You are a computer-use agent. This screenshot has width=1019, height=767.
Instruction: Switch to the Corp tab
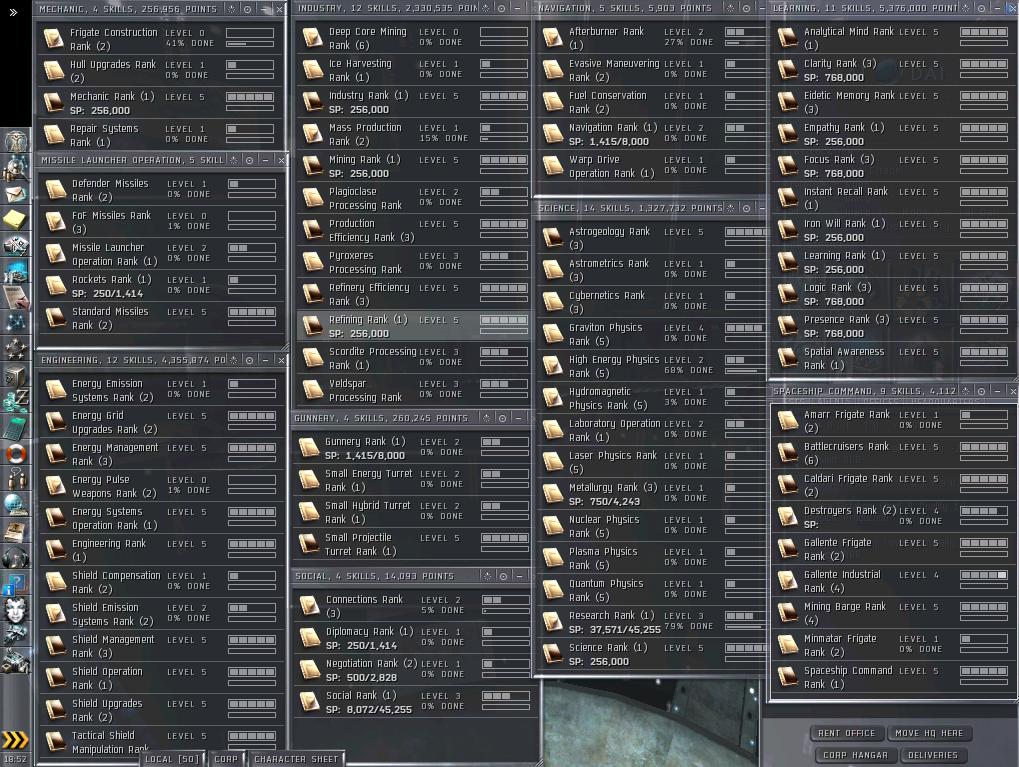pos(226,759)
